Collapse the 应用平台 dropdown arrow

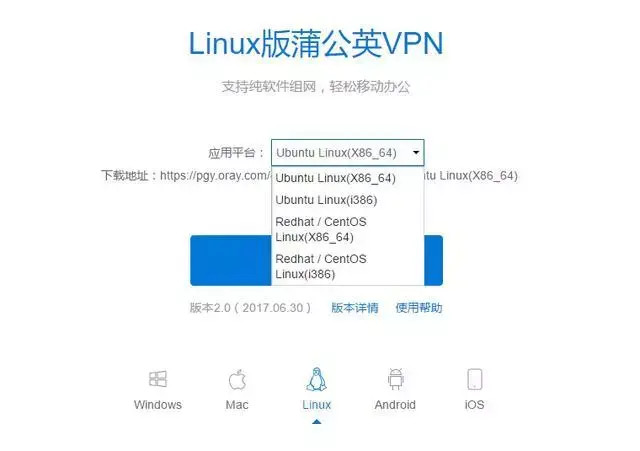tap(416, 153)
